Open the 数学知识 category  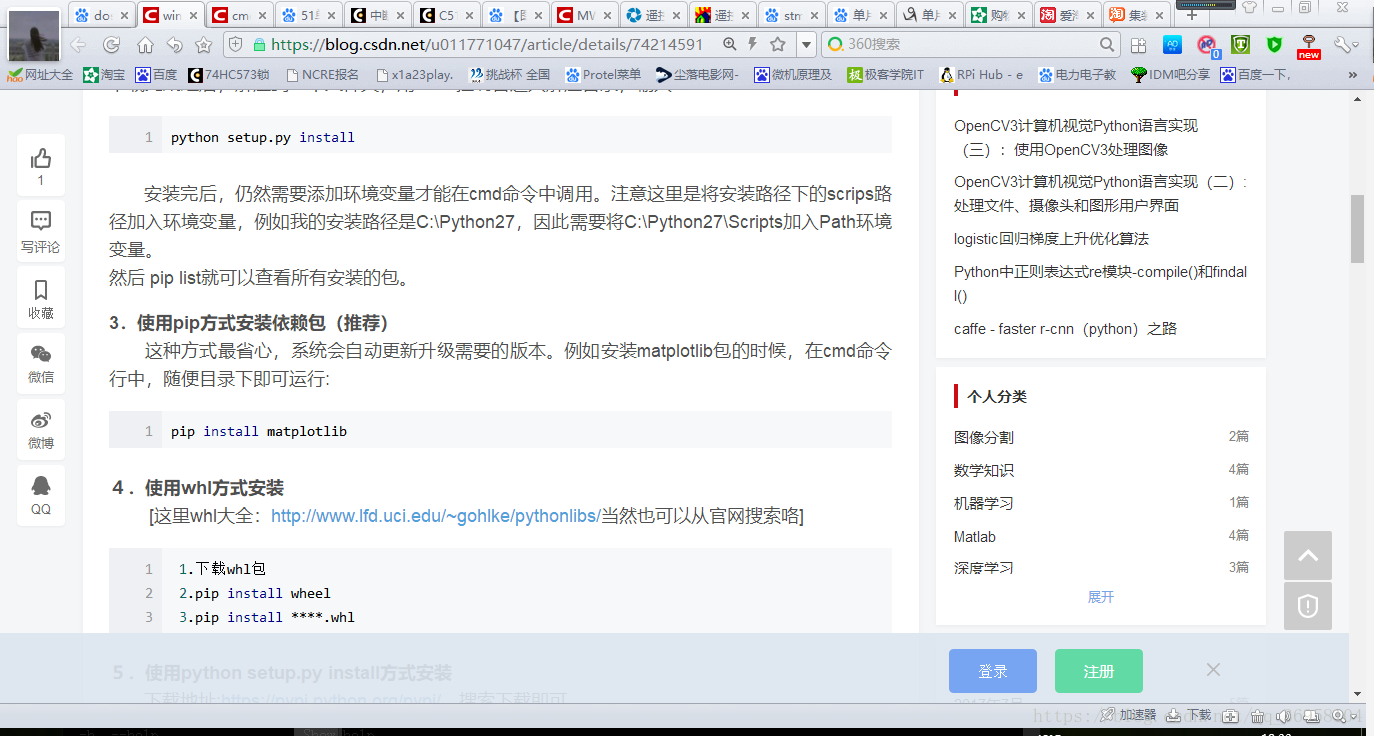tap(984, 470)
